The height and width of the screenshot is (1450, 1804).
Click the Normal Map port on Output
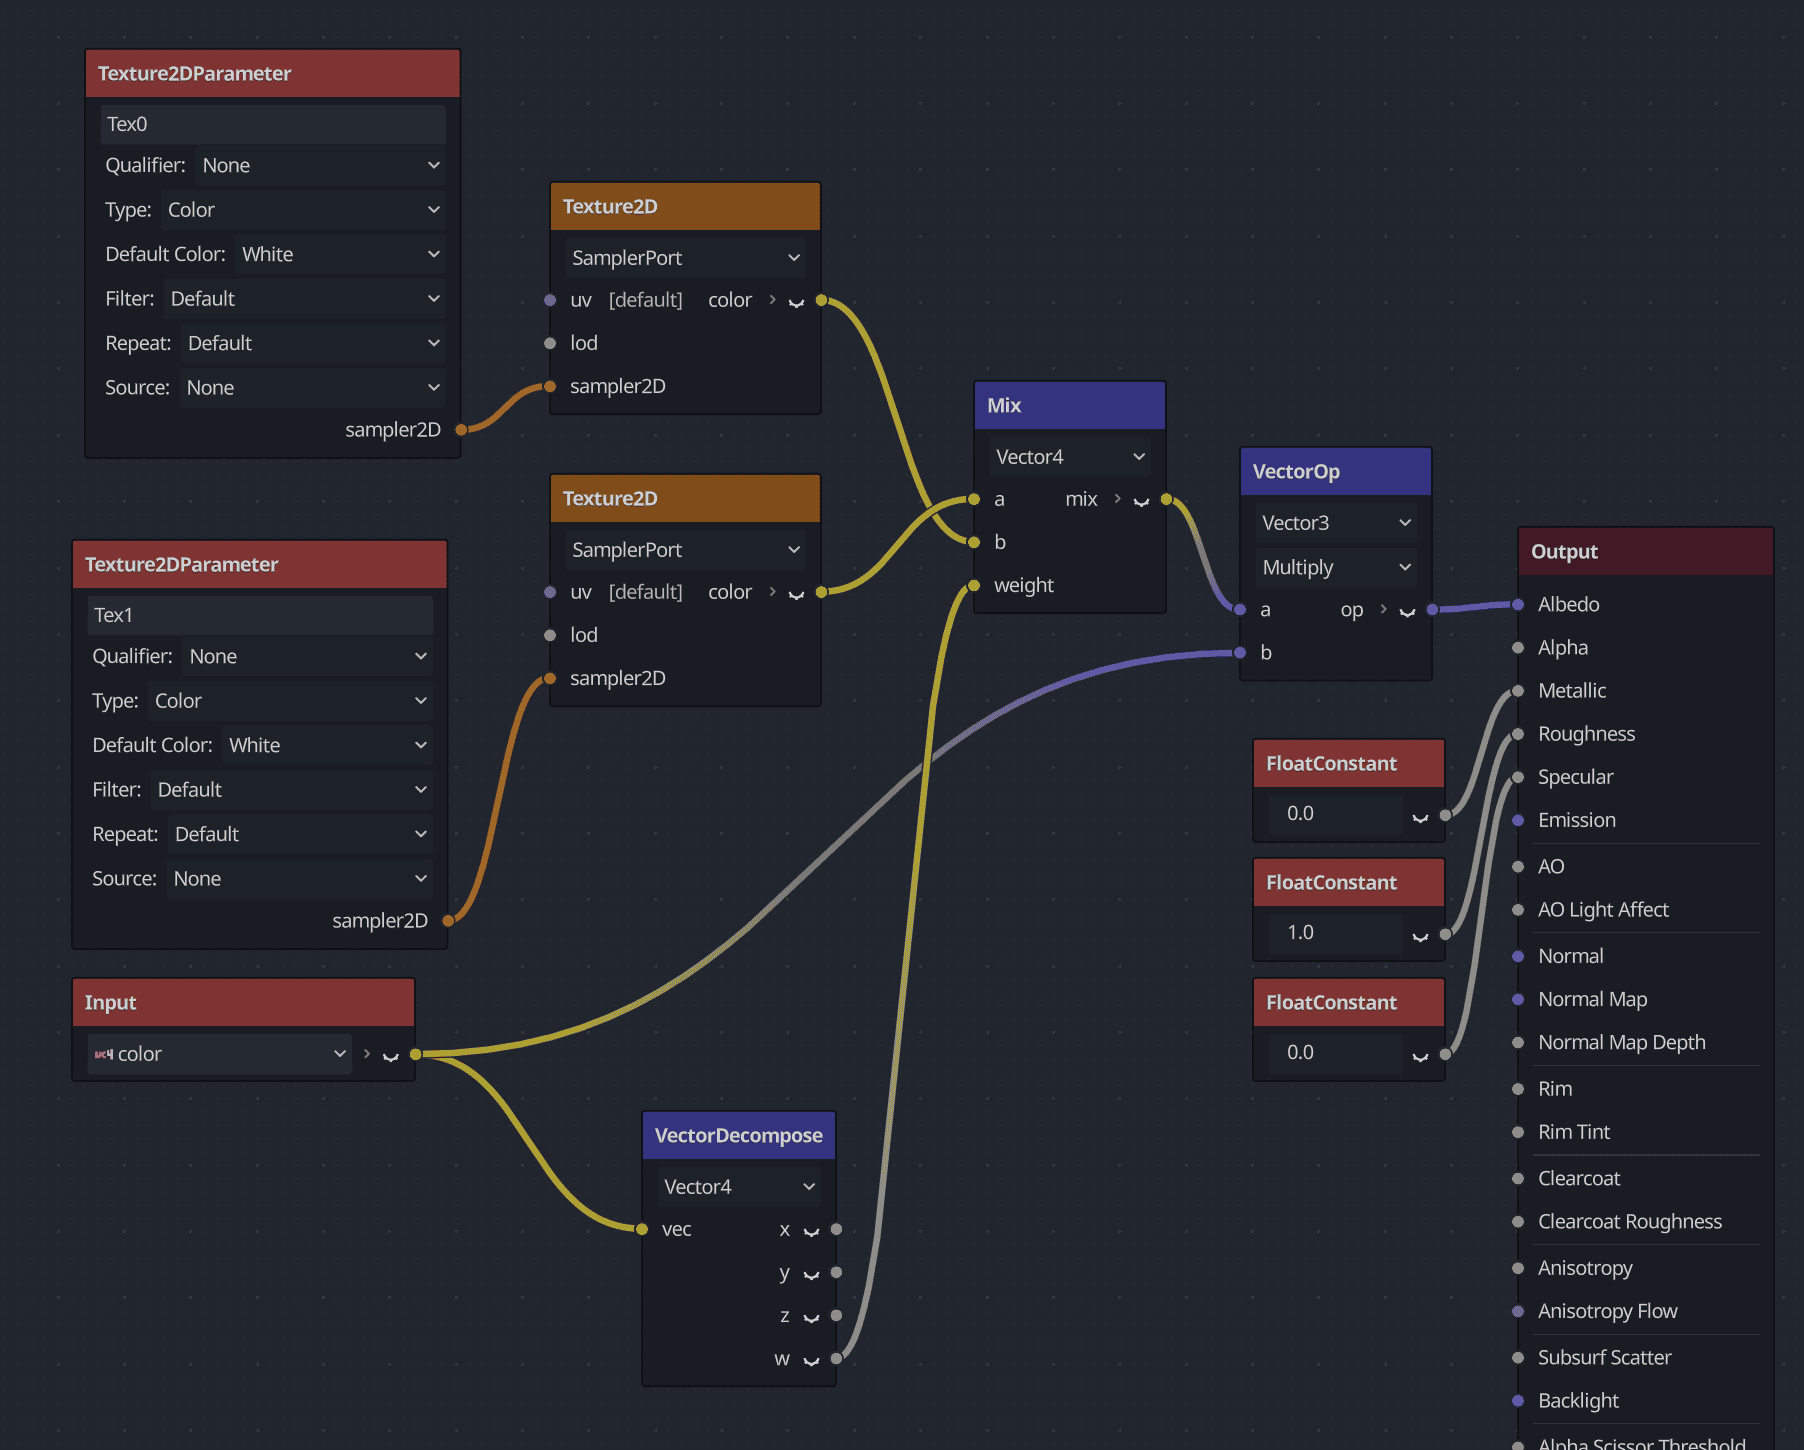[1518, 999]
